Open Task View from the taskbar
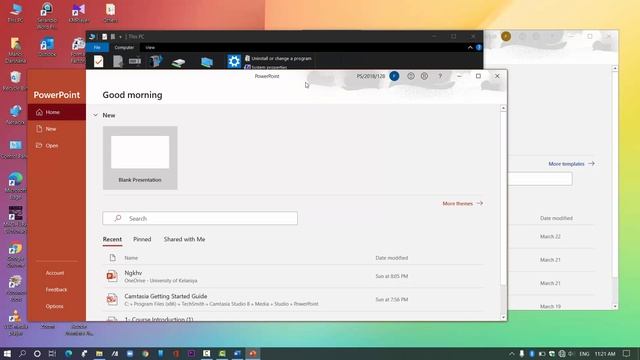 coord(52,353)
